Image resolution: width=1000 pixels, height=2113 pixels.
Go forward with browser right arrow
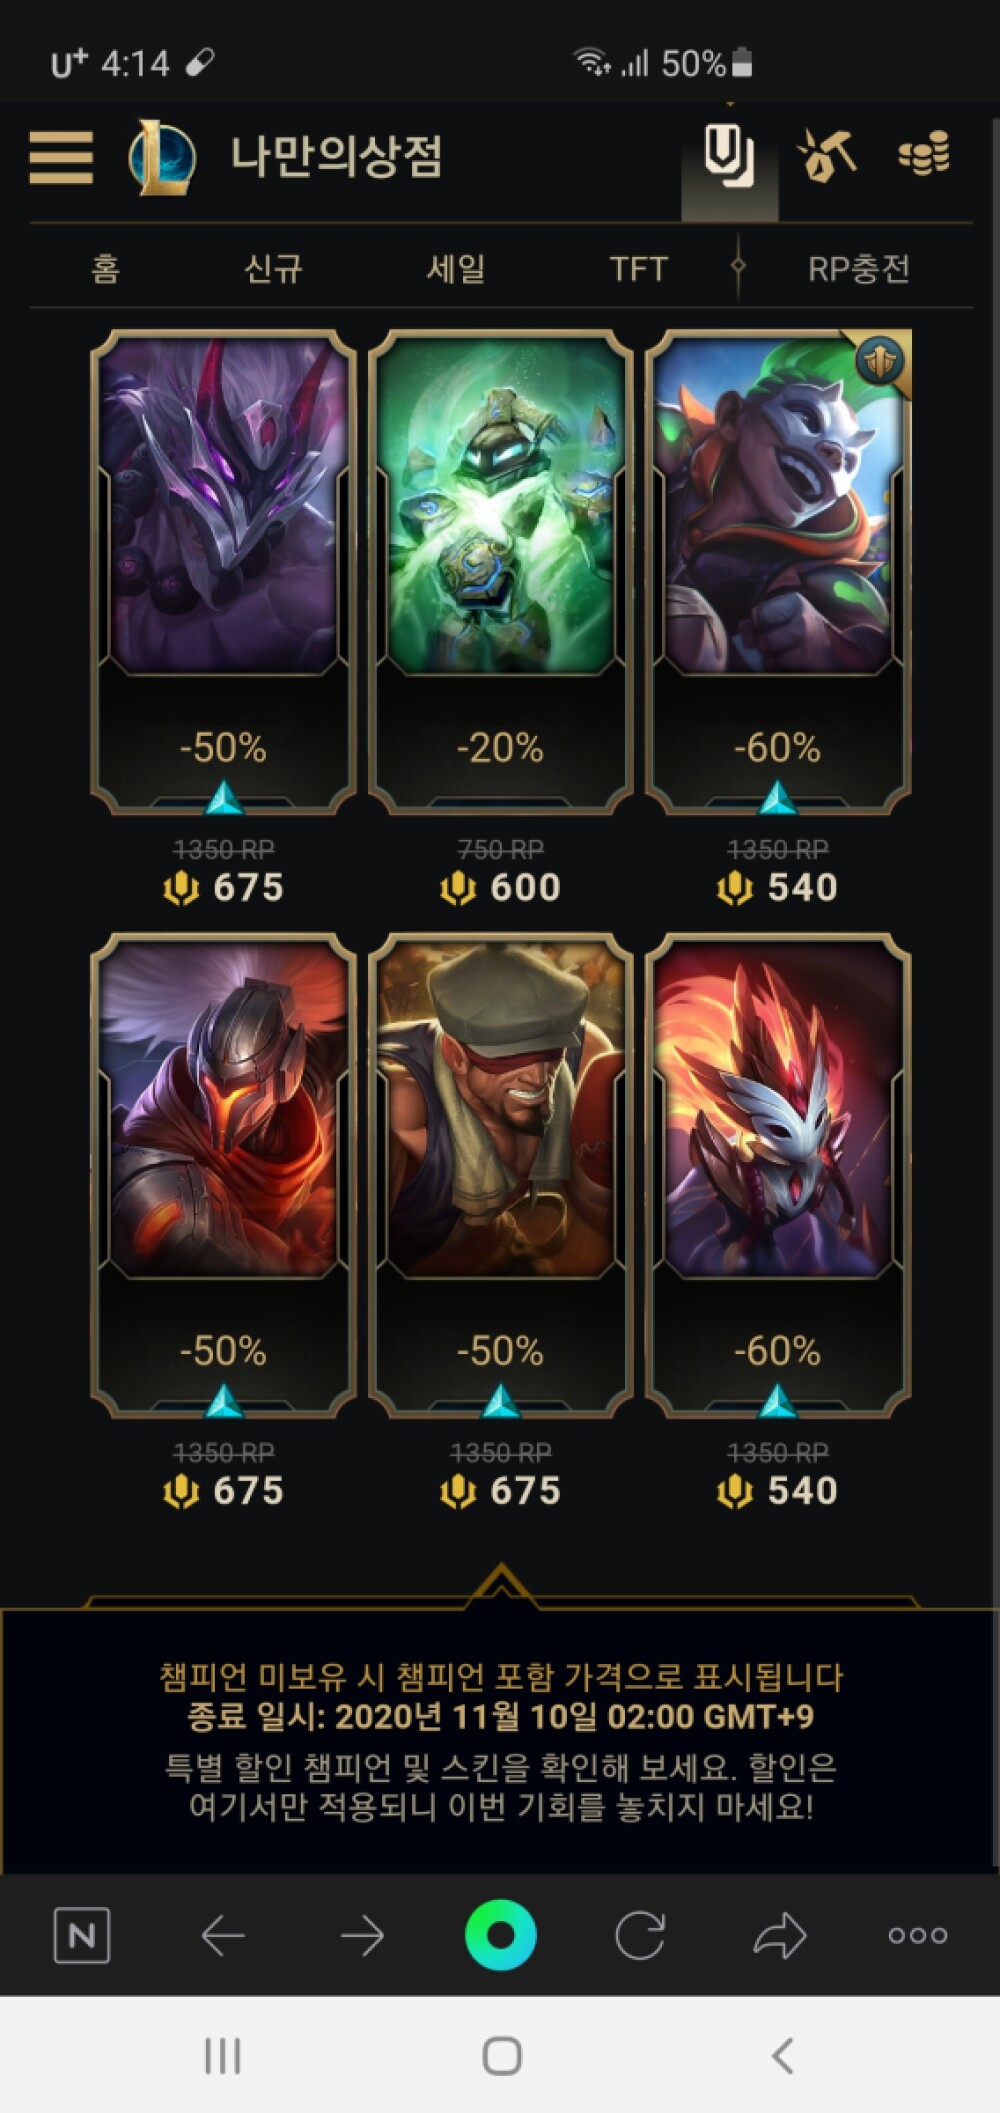[362, 1936]
